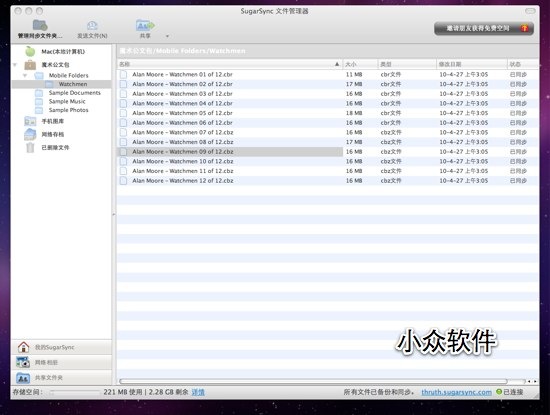
Task: Click file icon of Watchmen 04 of 12.cbr
Action: (123, 103)
